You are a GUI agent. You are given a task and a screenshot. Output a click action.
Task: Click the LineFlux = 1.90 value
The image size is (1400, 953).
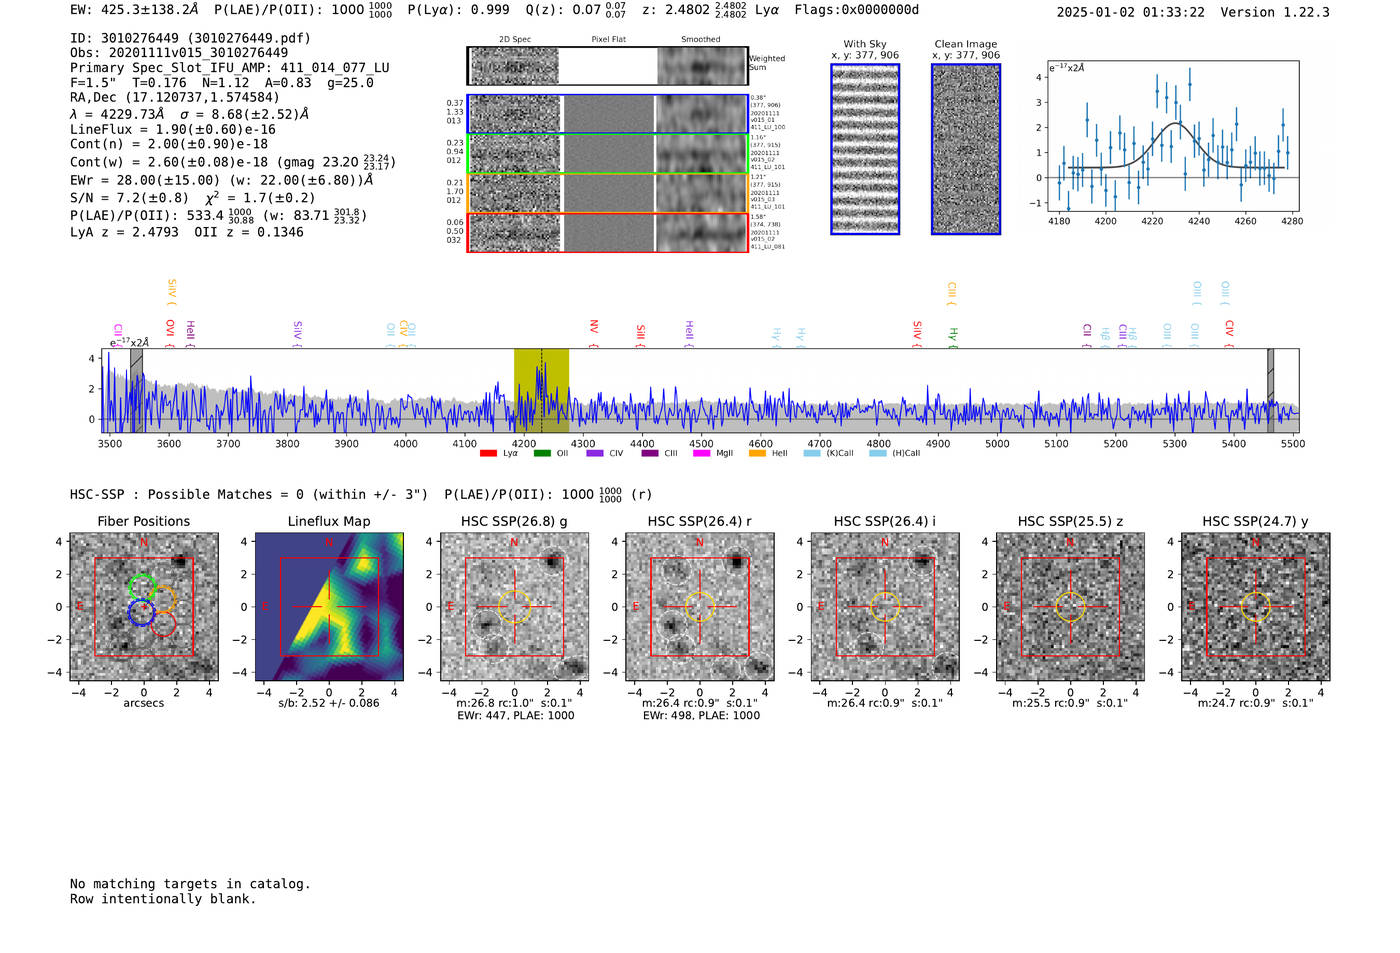pos(173,129)
